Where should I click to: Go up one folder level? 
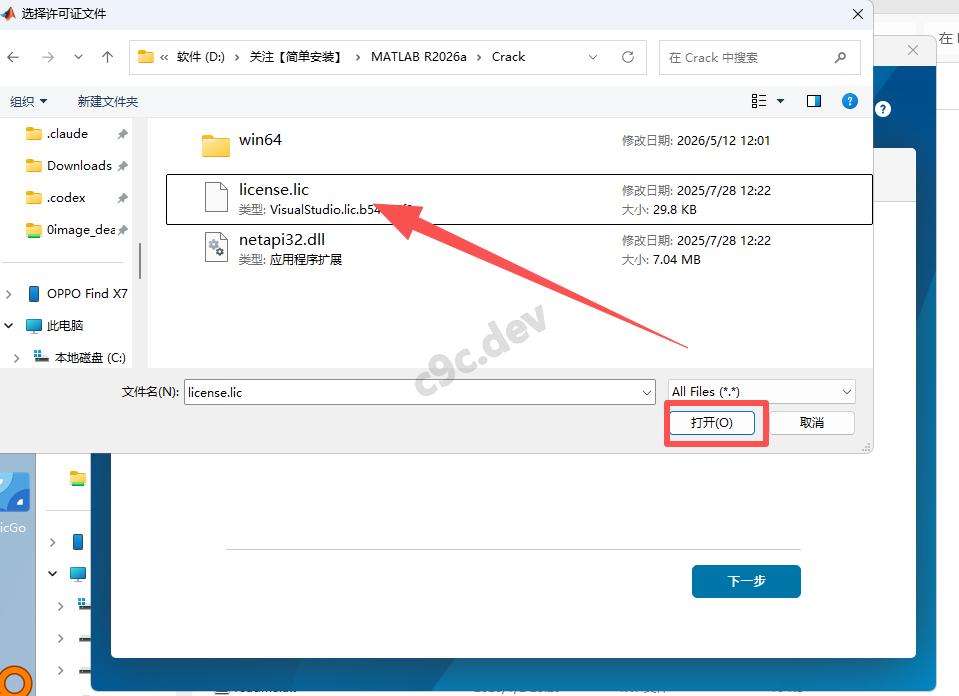[x=108, y=57]
